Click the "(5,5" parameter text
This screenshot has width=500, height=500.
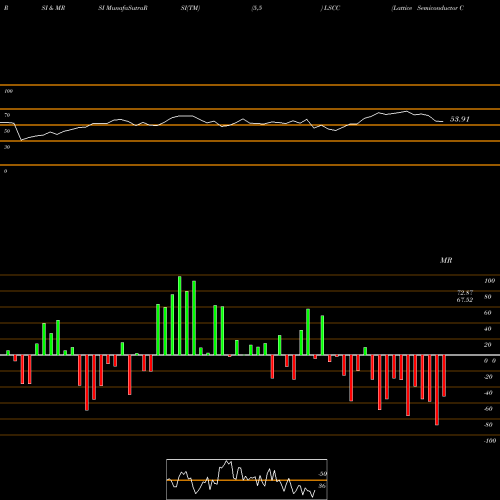(x=257, y=8)
